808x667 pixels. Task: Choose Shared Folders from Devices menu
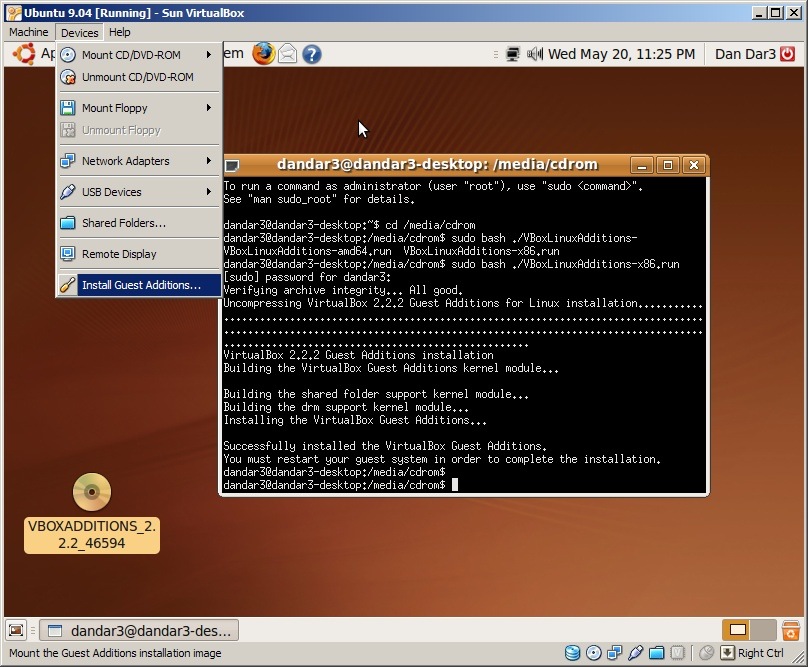tap(124, 223)
